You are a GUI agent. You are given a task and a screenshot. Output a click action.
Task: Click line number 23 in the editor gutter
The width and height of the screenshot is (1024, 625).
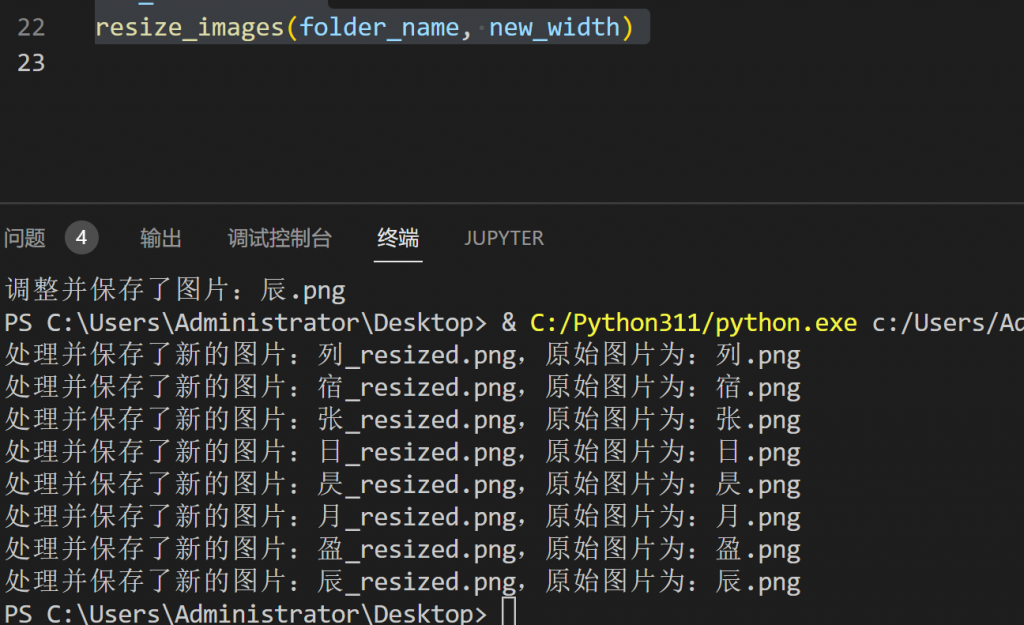coord(31,62)
